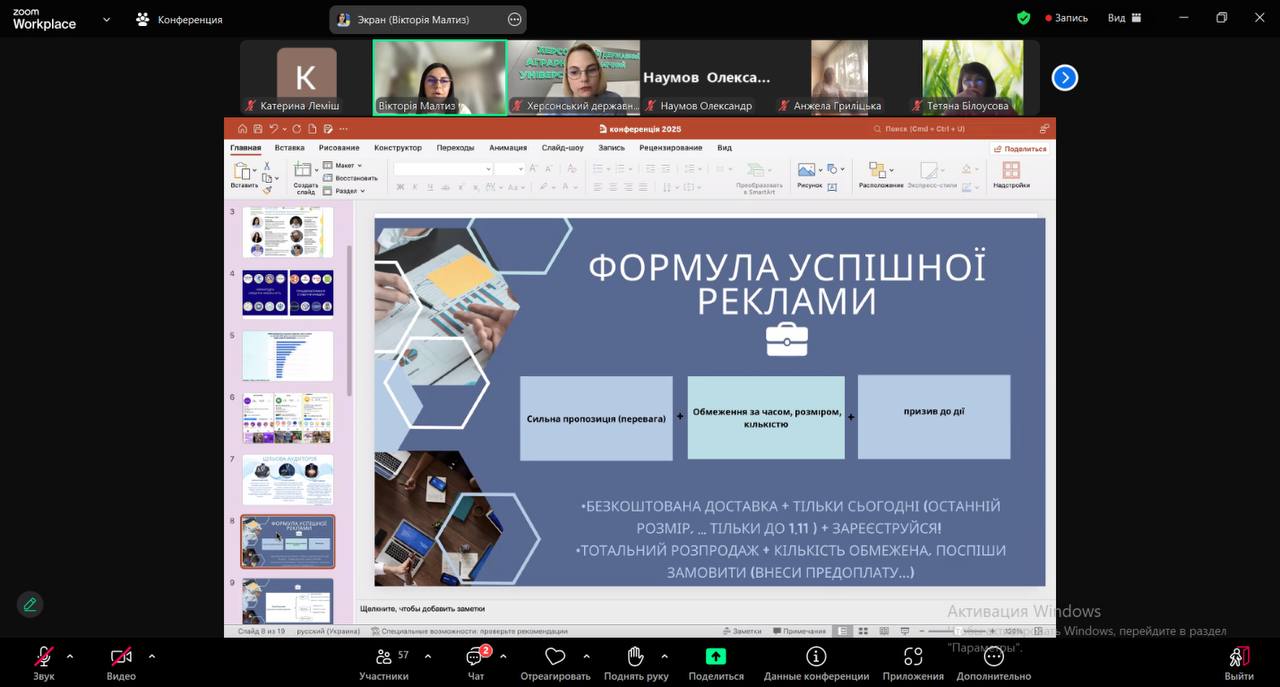Open the Переходы ribbon tab
Screen dimensions: 1280x687
456,148
